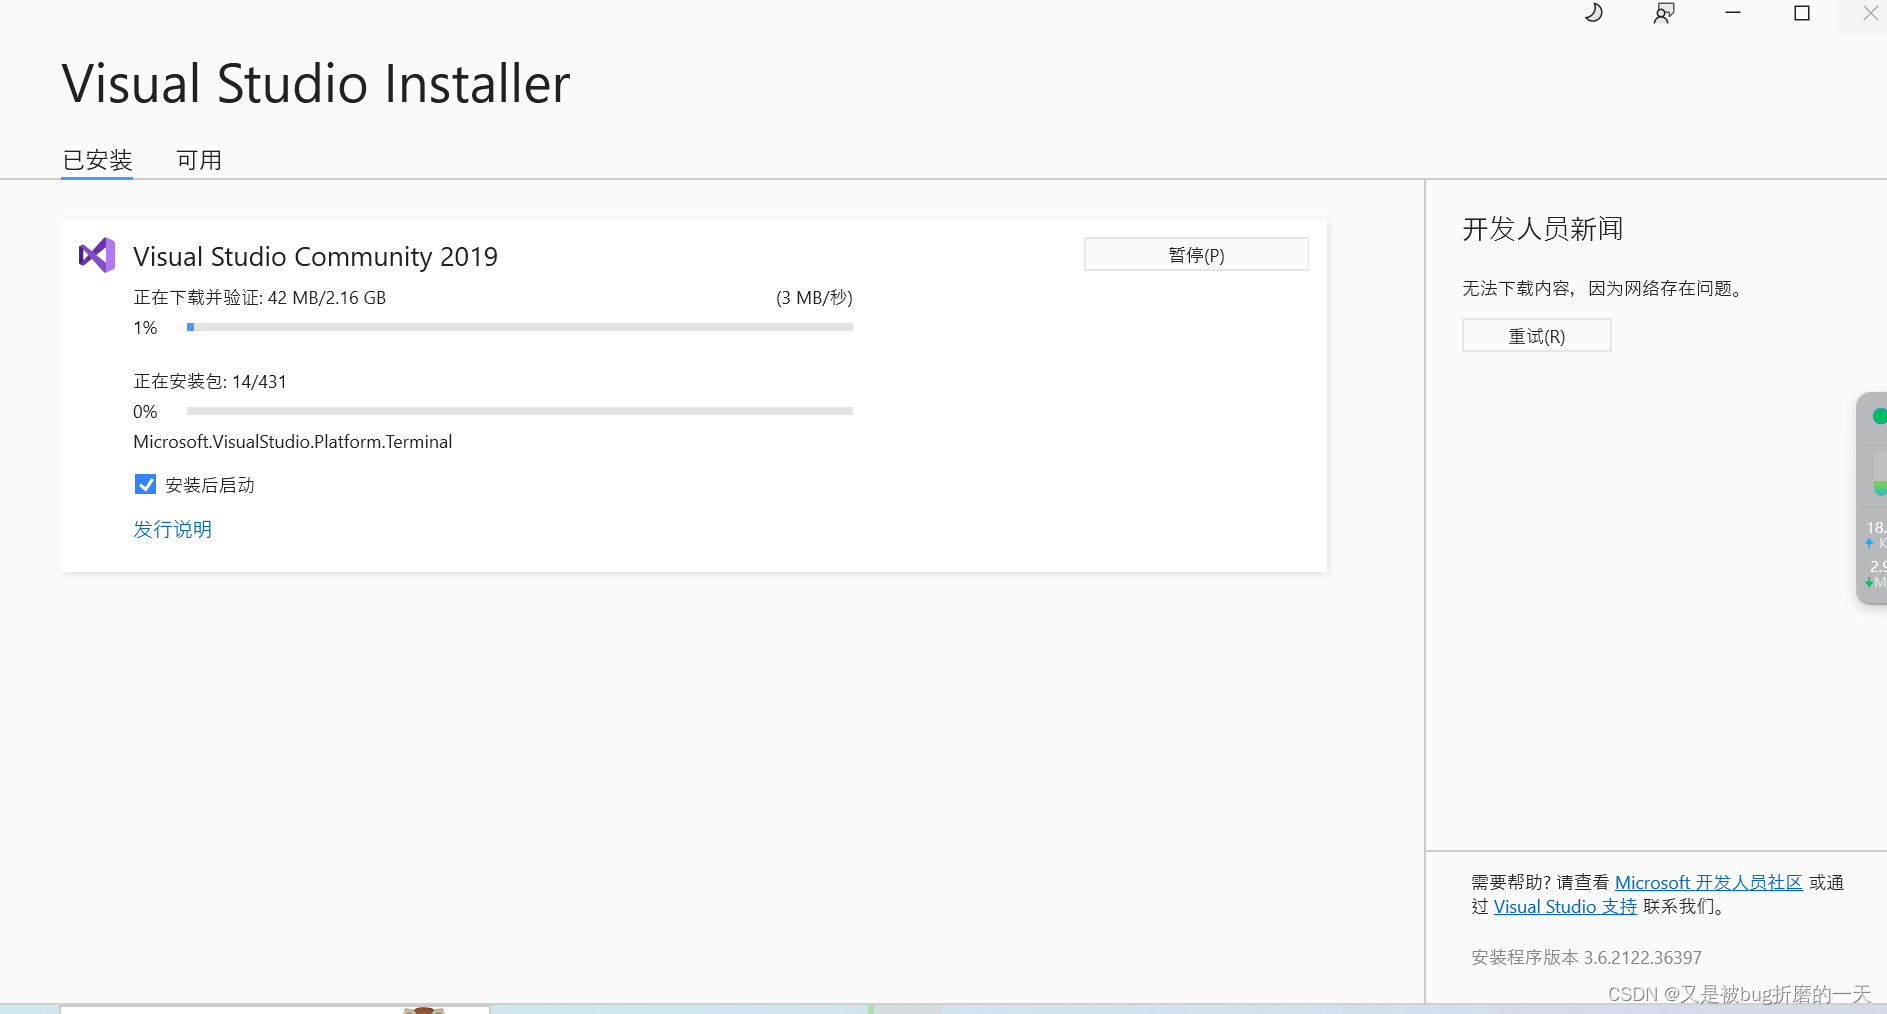Switch to the 已安装 tab
Viewport: 1887px width, 1014px height.
pos(96,160)
